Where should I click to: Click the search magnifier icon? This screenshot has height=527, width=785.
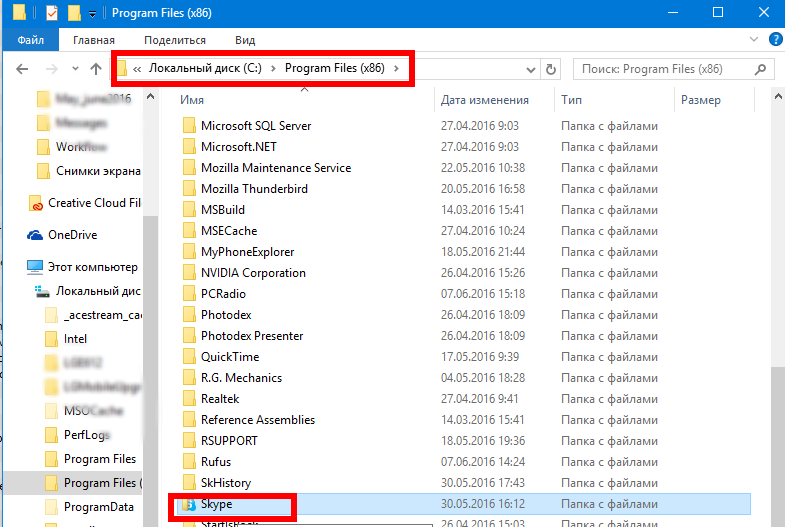[x=762, y=69]
